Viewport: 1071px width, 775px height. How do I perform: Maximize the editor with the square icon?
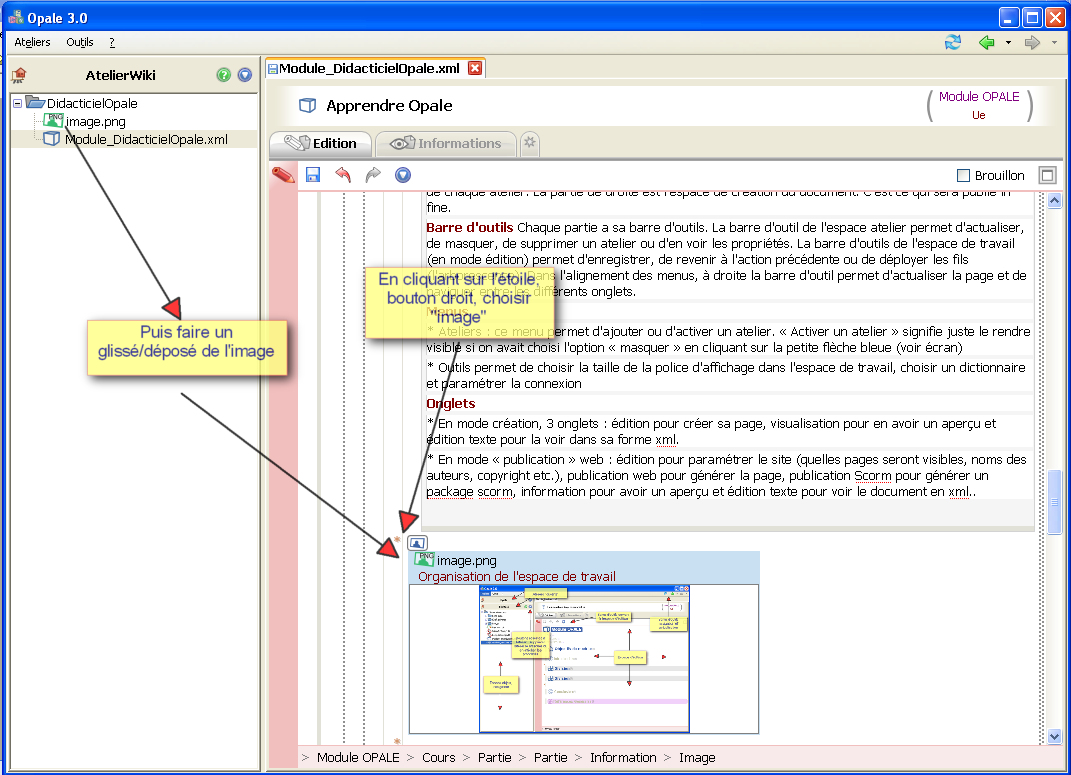[1047, 175]
